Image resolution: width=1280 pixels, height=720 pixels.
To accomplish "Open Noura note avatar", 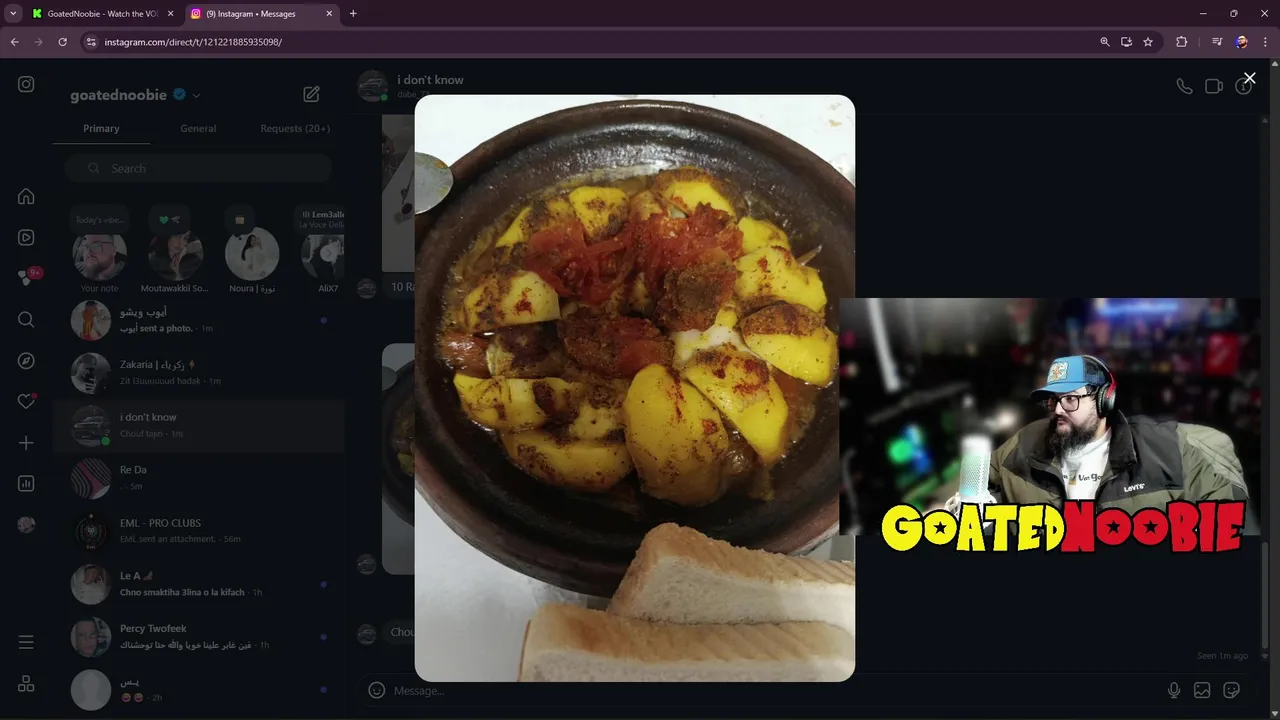I will click(252, 254).
